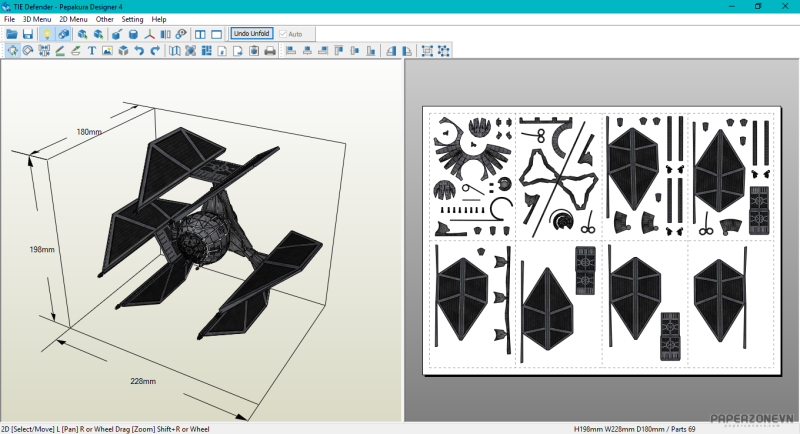
Task: Switch to split two-pane window layout
Action: click(x=200, y=34)
